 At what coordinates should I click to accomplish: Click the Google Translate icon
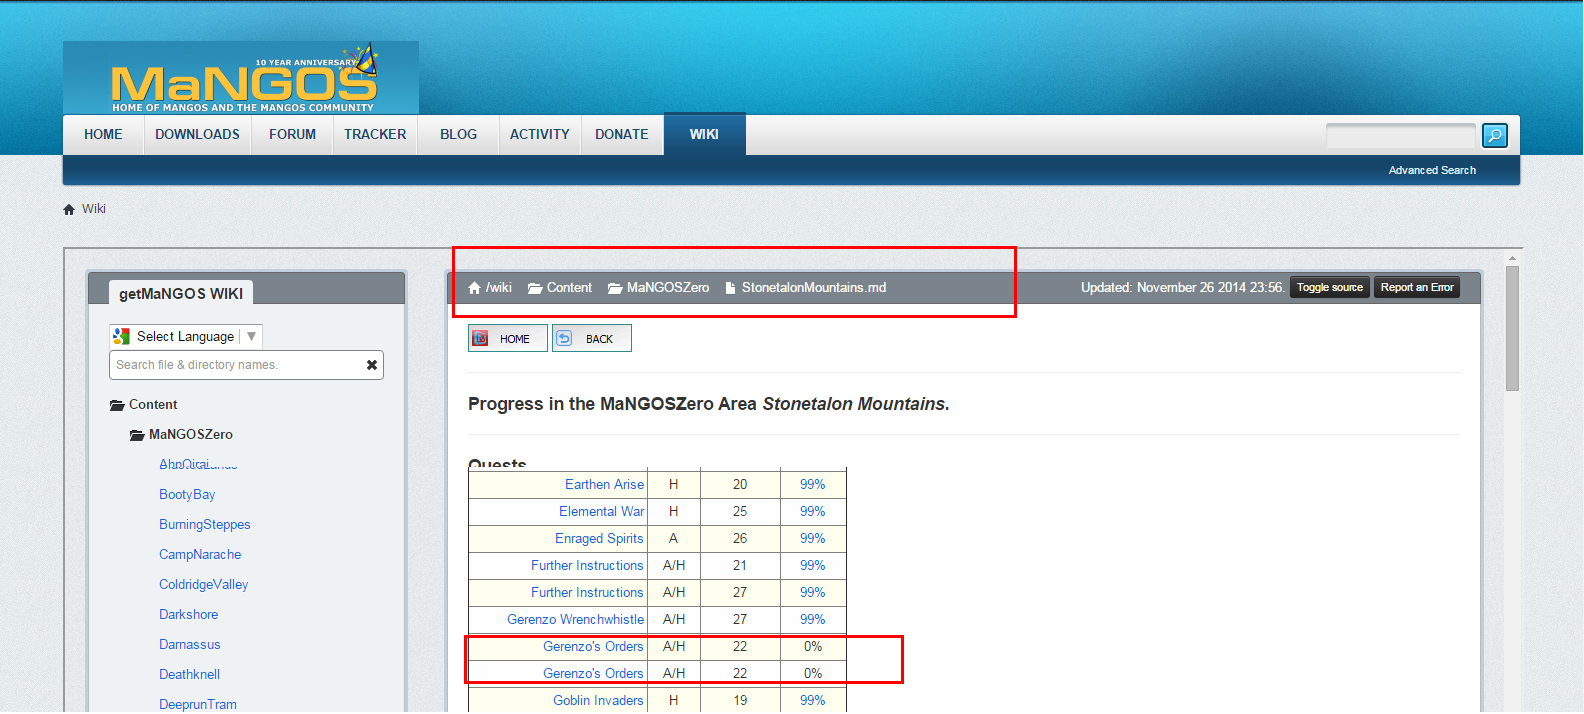coord(122,336)
